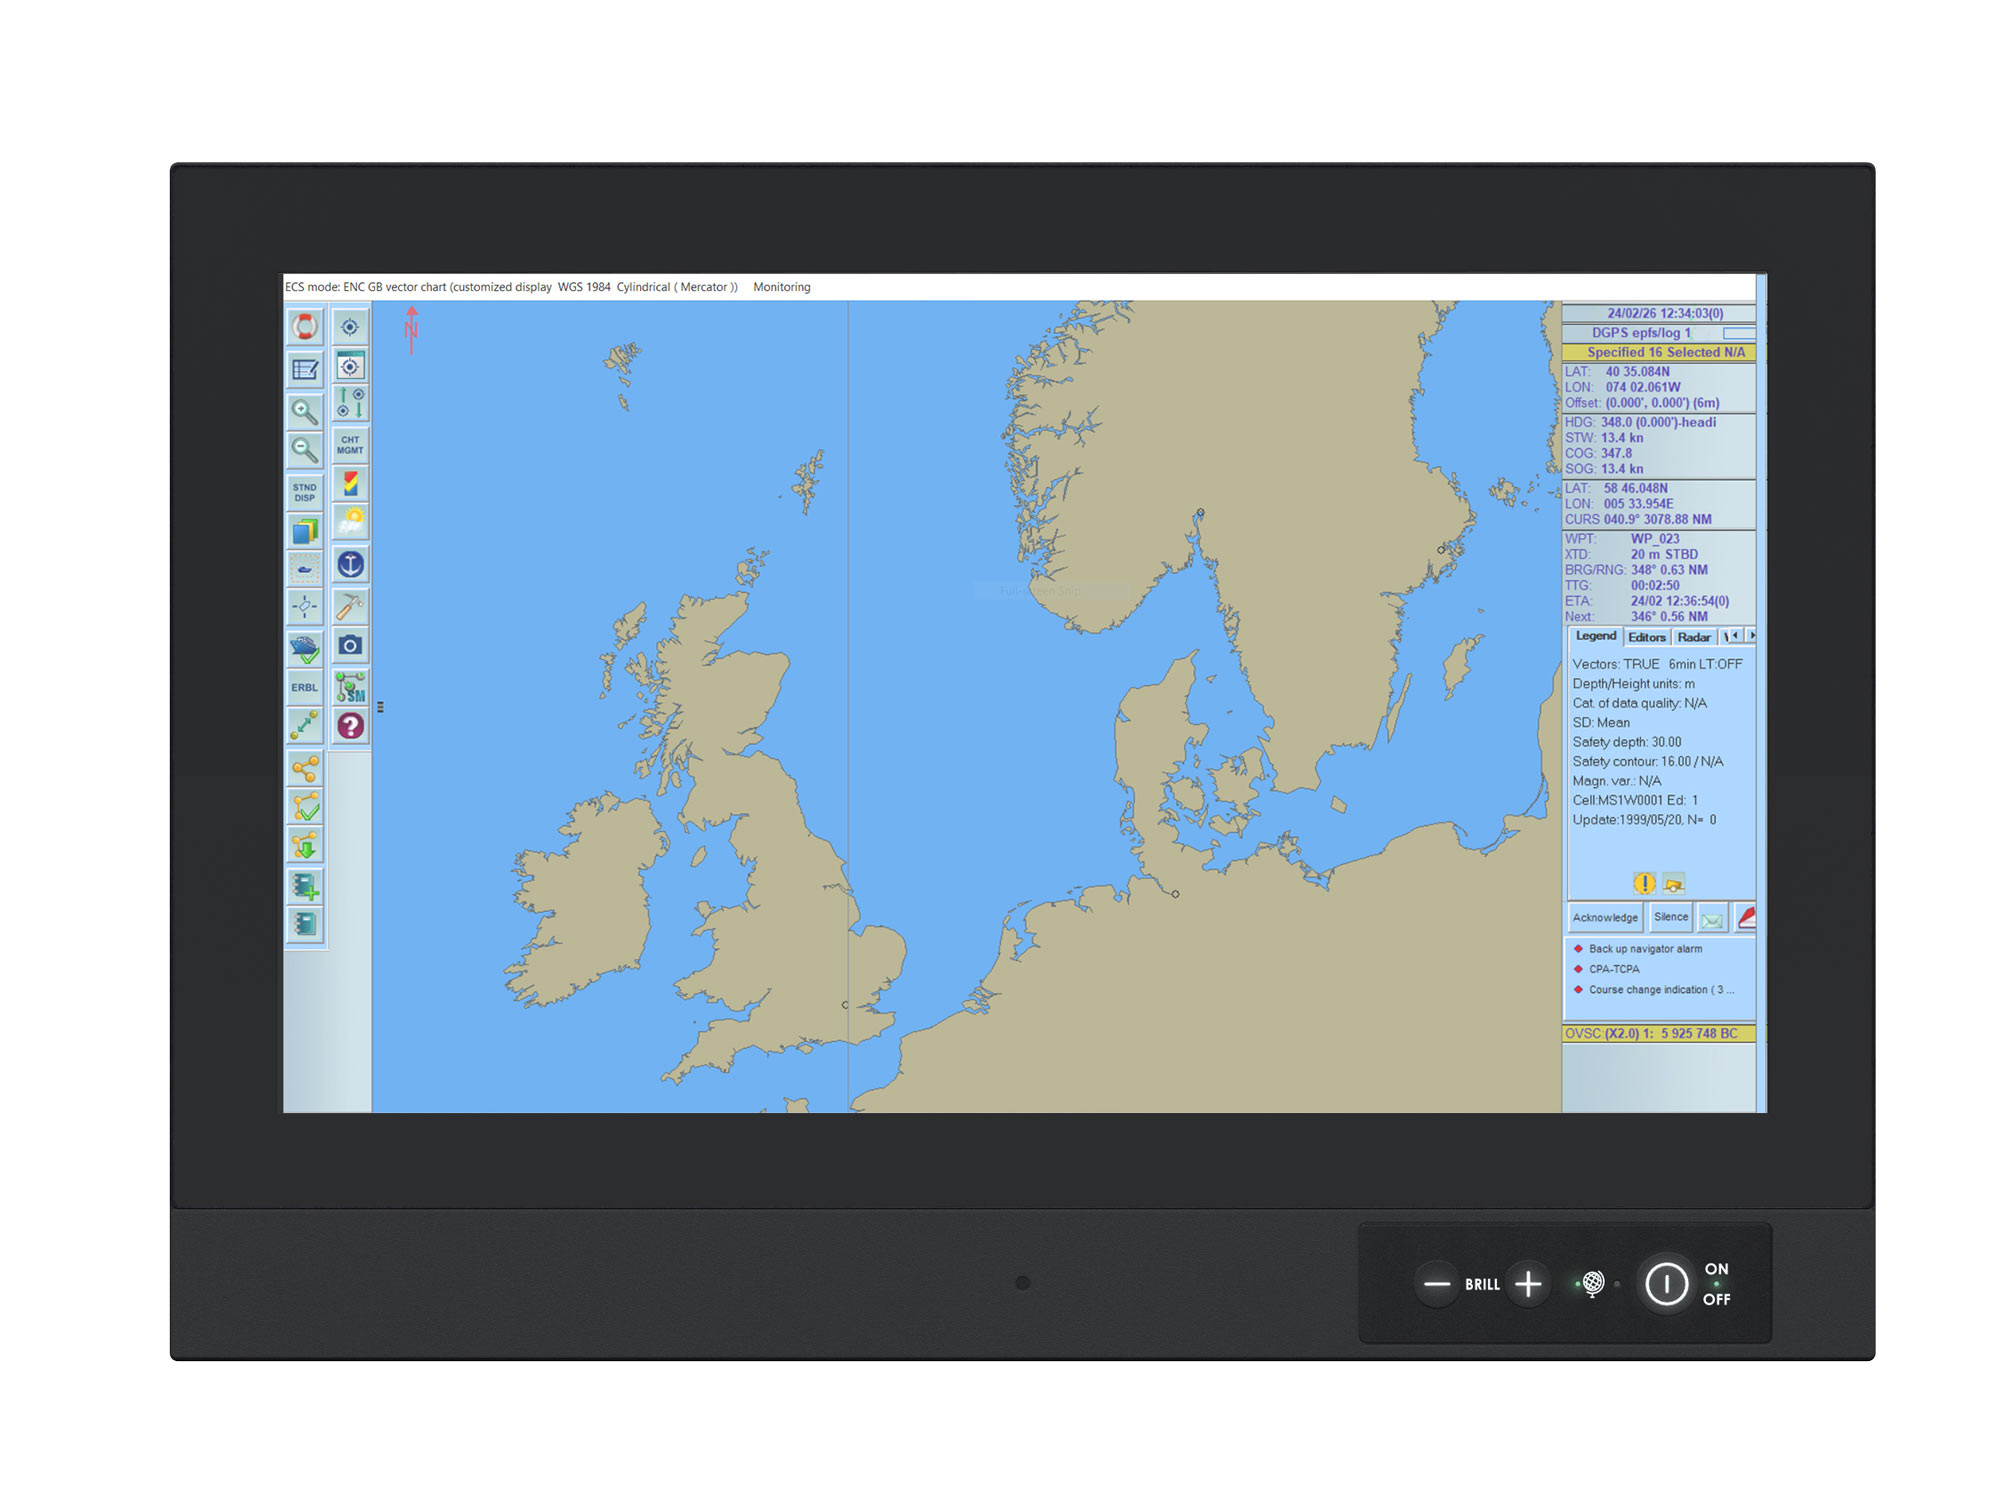Screen dimensions: 2000x1503
Task: Open the weather overlay sun-cloud icon
Action: 350,523
